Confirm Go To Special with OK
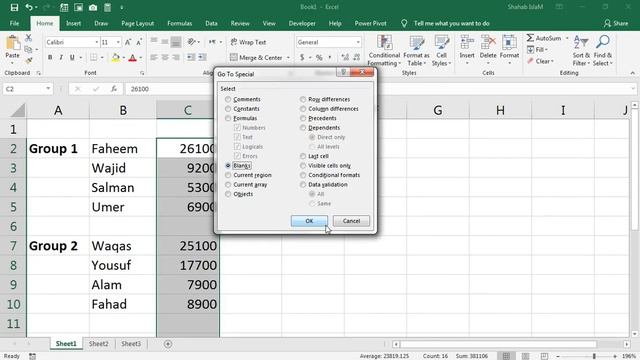Viewport: 640px width, 360px height. click(309, 221)
